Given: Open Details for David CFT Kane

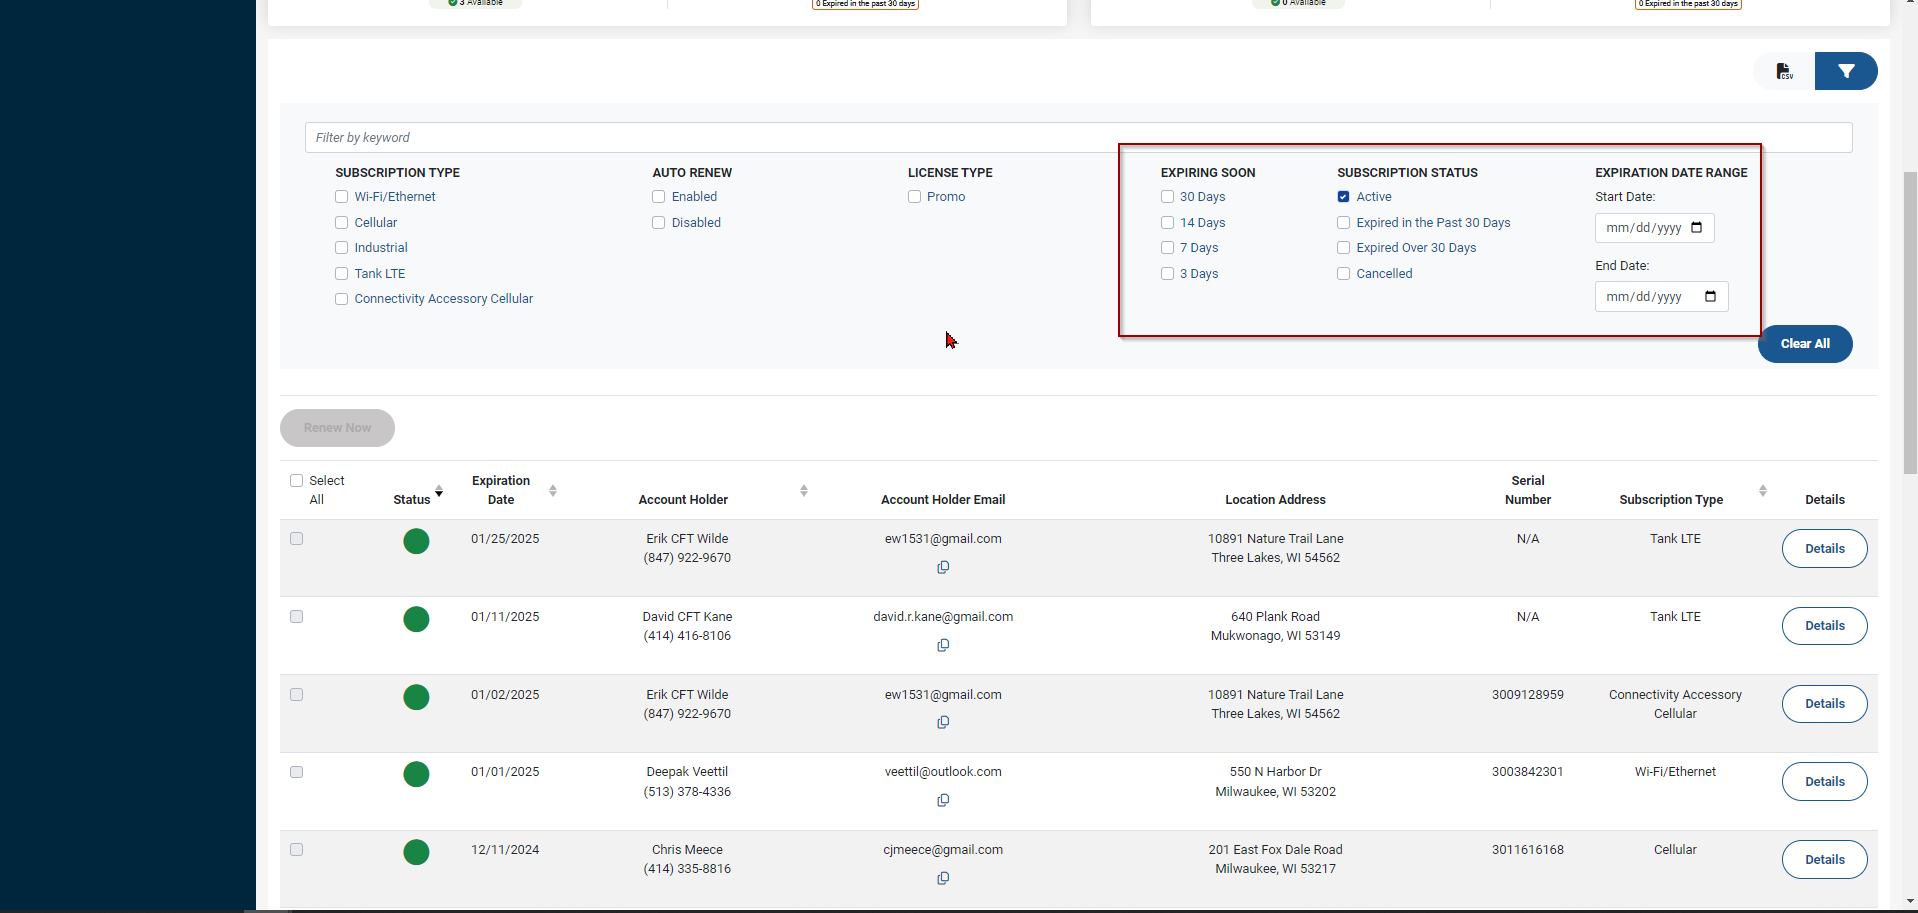Looking at the screenshot, I should [x=1824, y=626].
